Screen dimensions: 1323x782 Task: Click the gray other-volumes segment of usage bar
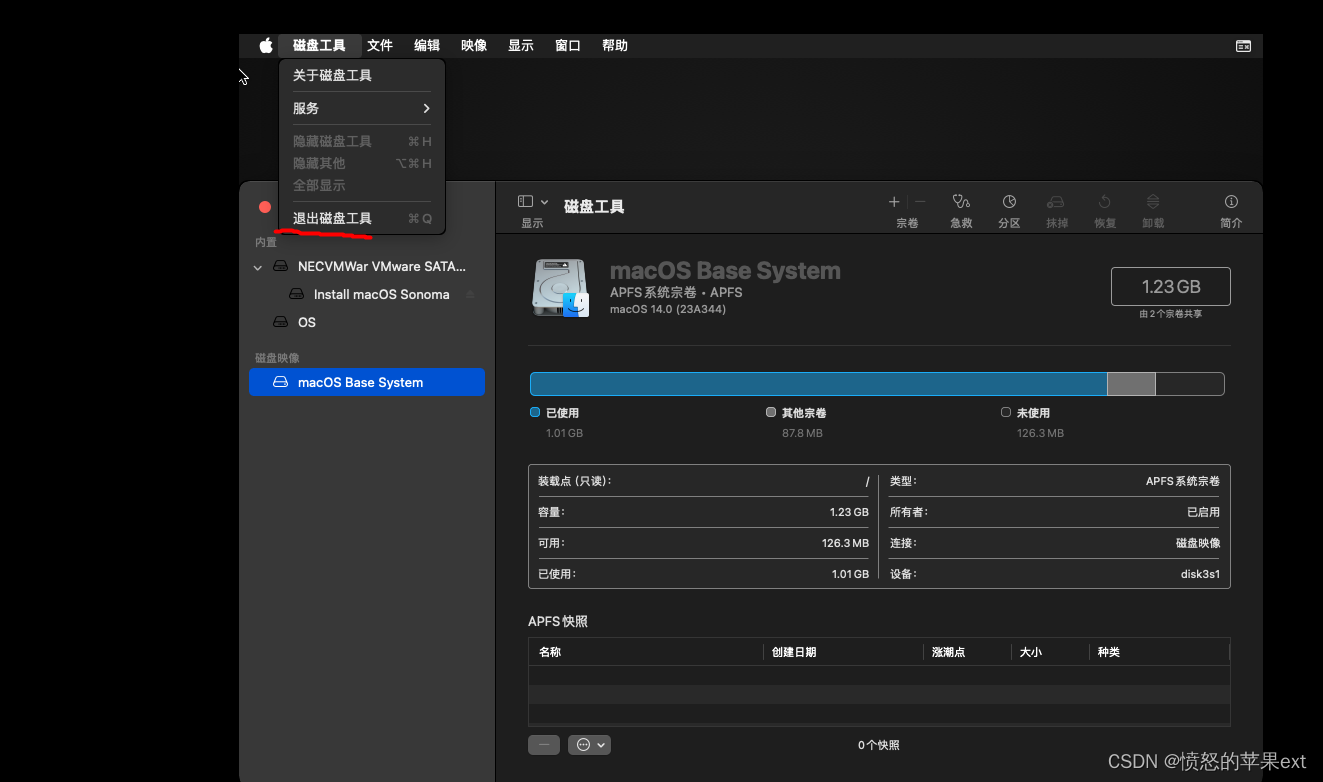pyautogui.click(x=1131, y=384)
